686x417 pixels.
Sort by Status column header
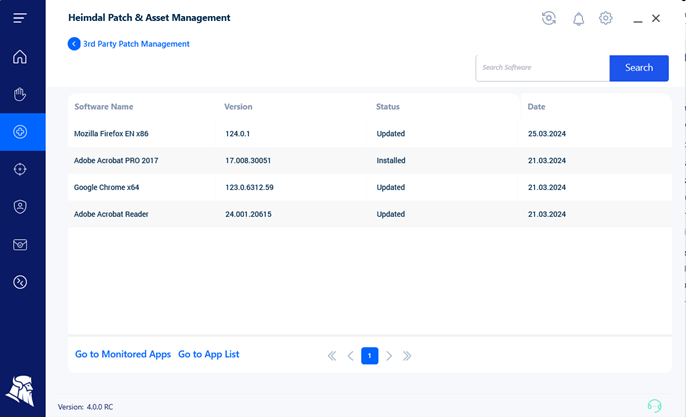pyautogui.click(x=388, y=107)
